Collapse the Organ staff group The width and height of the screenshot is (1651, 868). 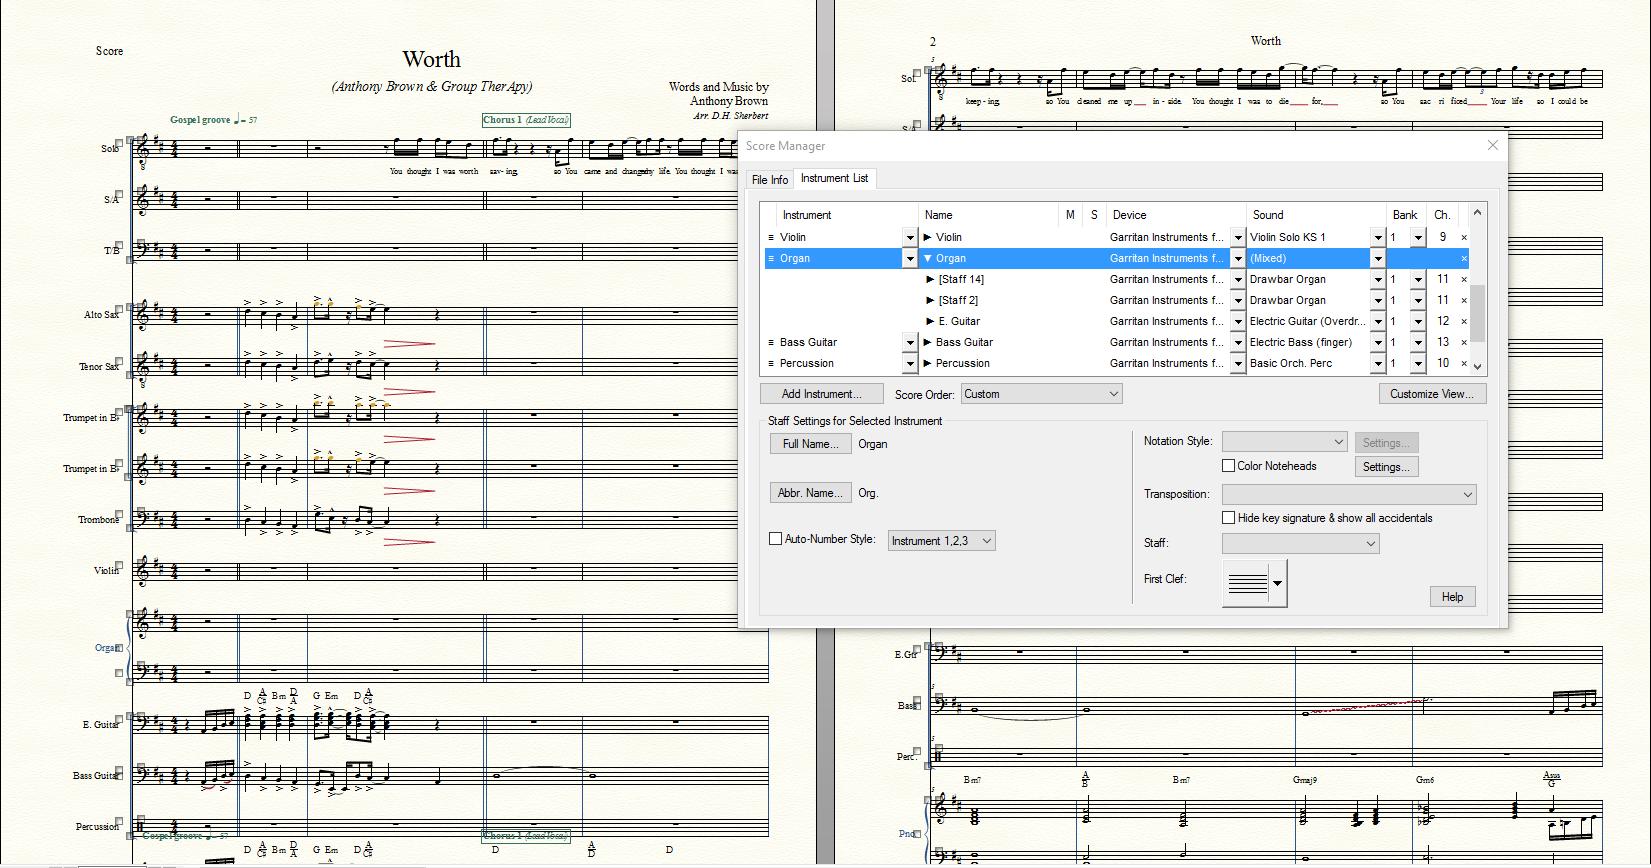coord(928,259)
